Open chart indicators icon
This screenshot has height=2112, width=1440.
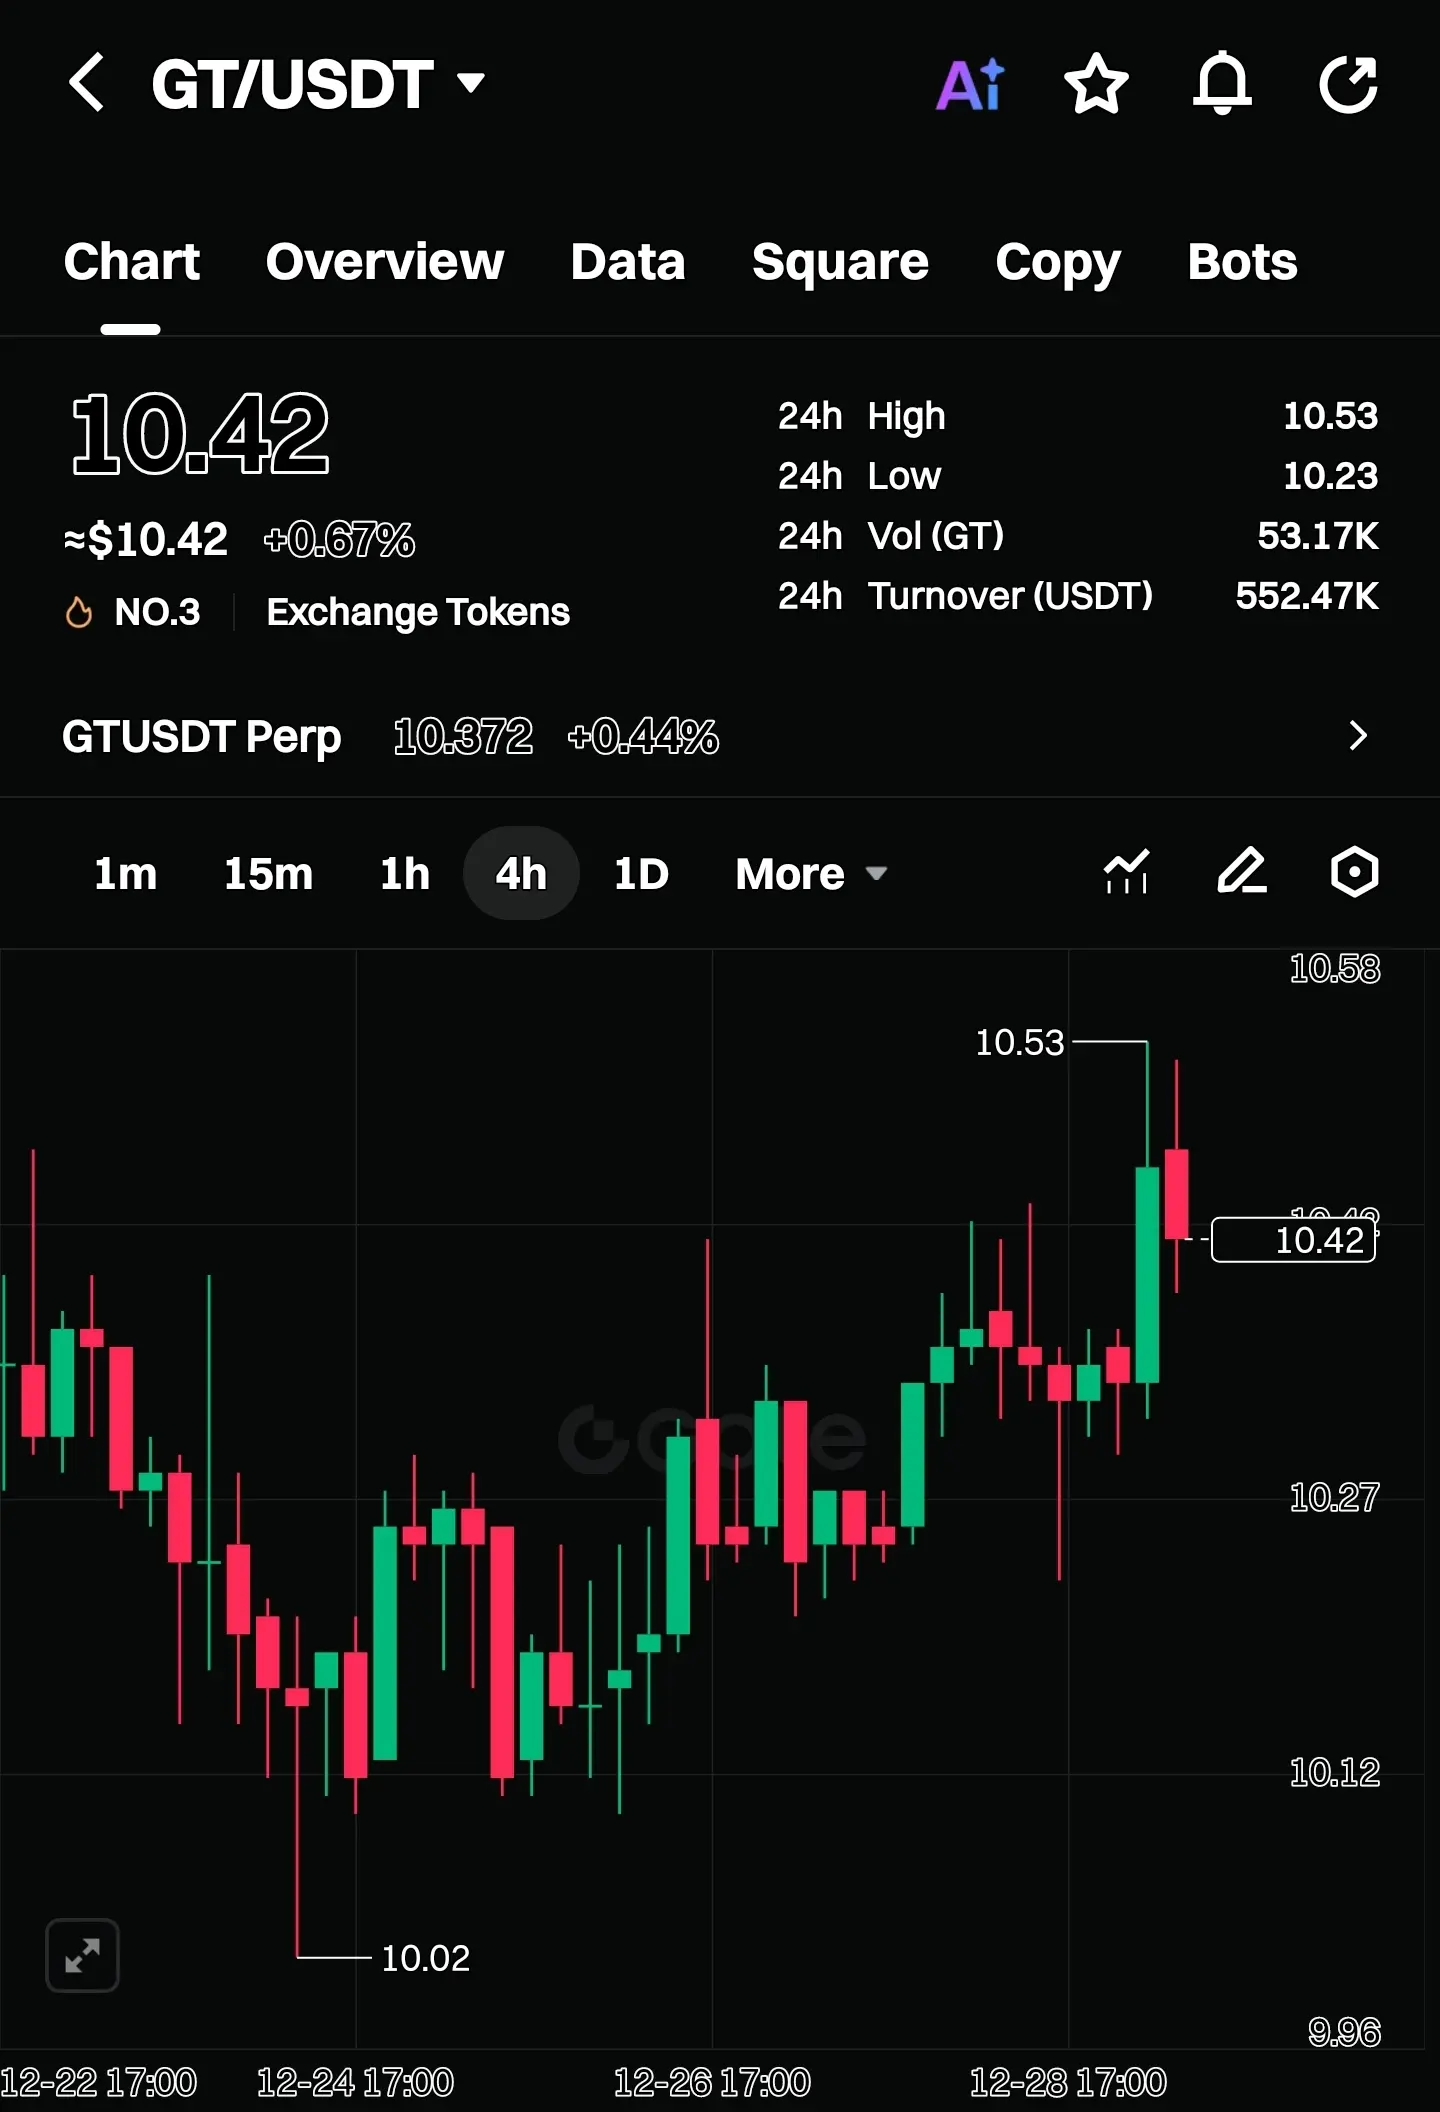(x=1126, y=872)
